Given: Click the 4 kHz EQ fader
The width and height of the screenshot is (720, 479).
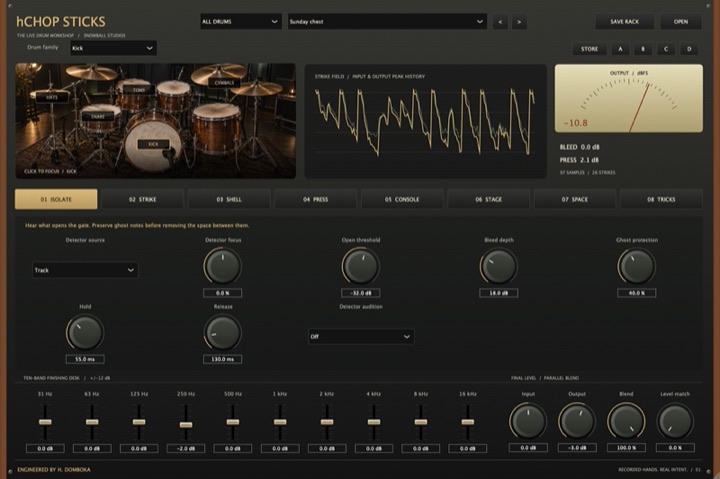Looking at the screenshot, I should (x=374, y=422).
